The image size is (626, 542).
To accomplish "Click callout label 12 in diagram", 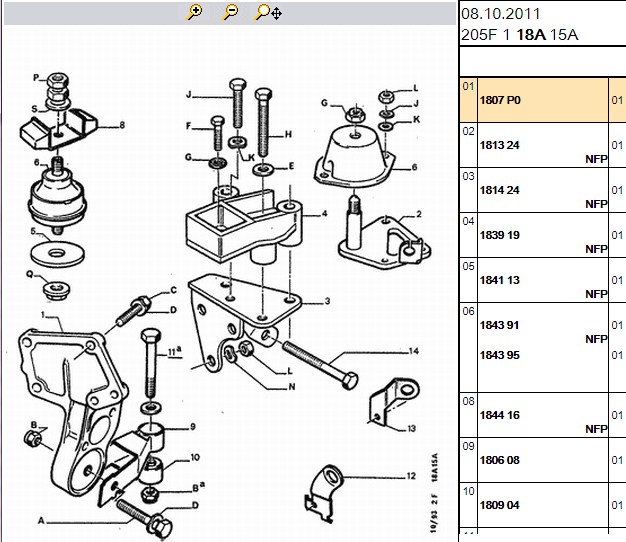I will pyautogui.click(x=411, y=476).
